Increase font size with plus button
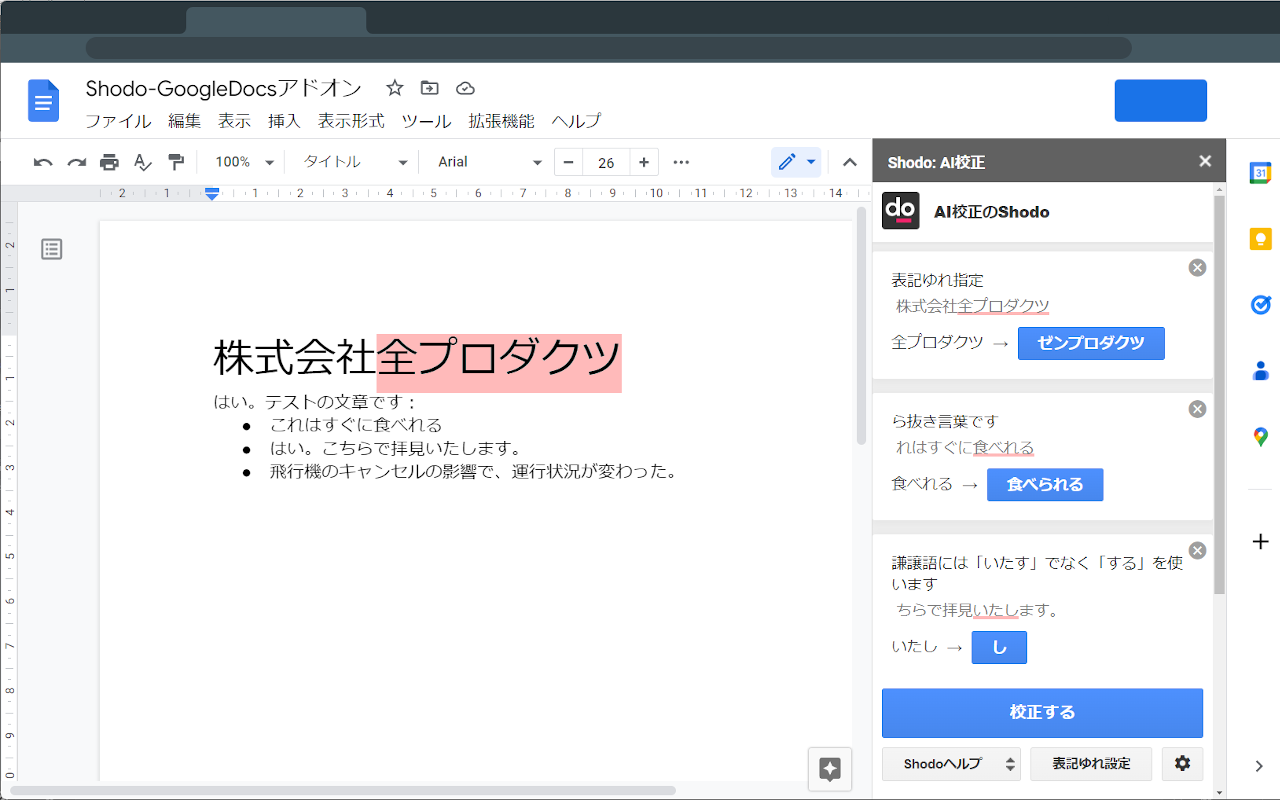 click(x=644, y=162)
